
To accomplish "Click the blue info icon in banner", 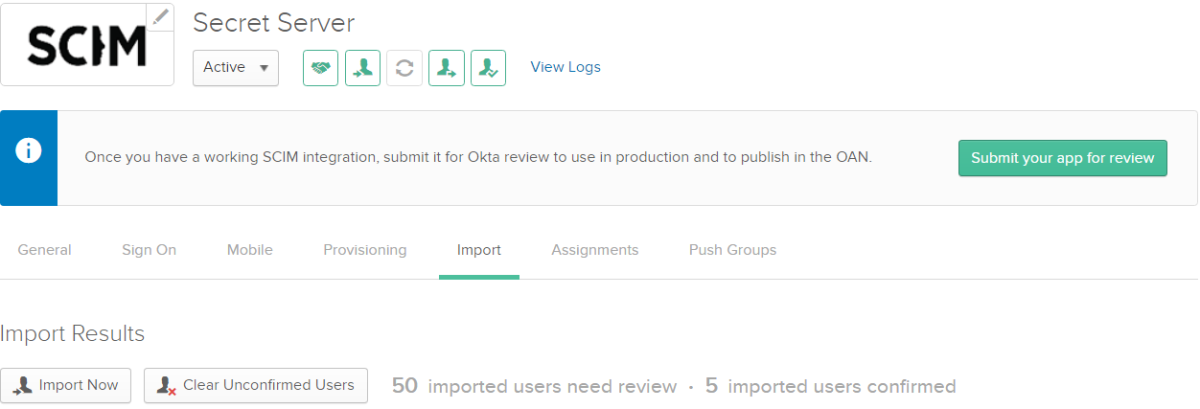I will (29, 151).
